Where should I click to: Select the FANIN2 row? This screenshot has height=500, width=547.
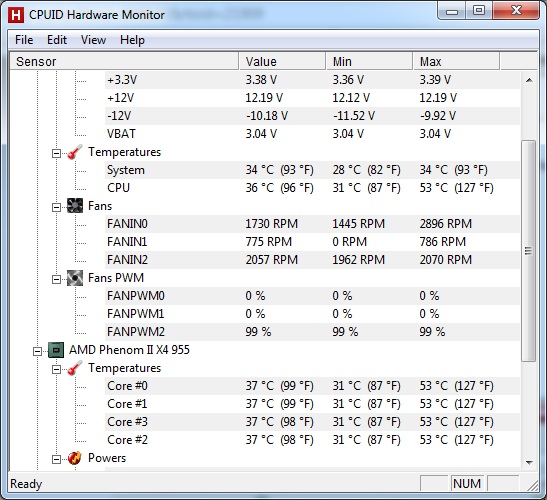312,260
